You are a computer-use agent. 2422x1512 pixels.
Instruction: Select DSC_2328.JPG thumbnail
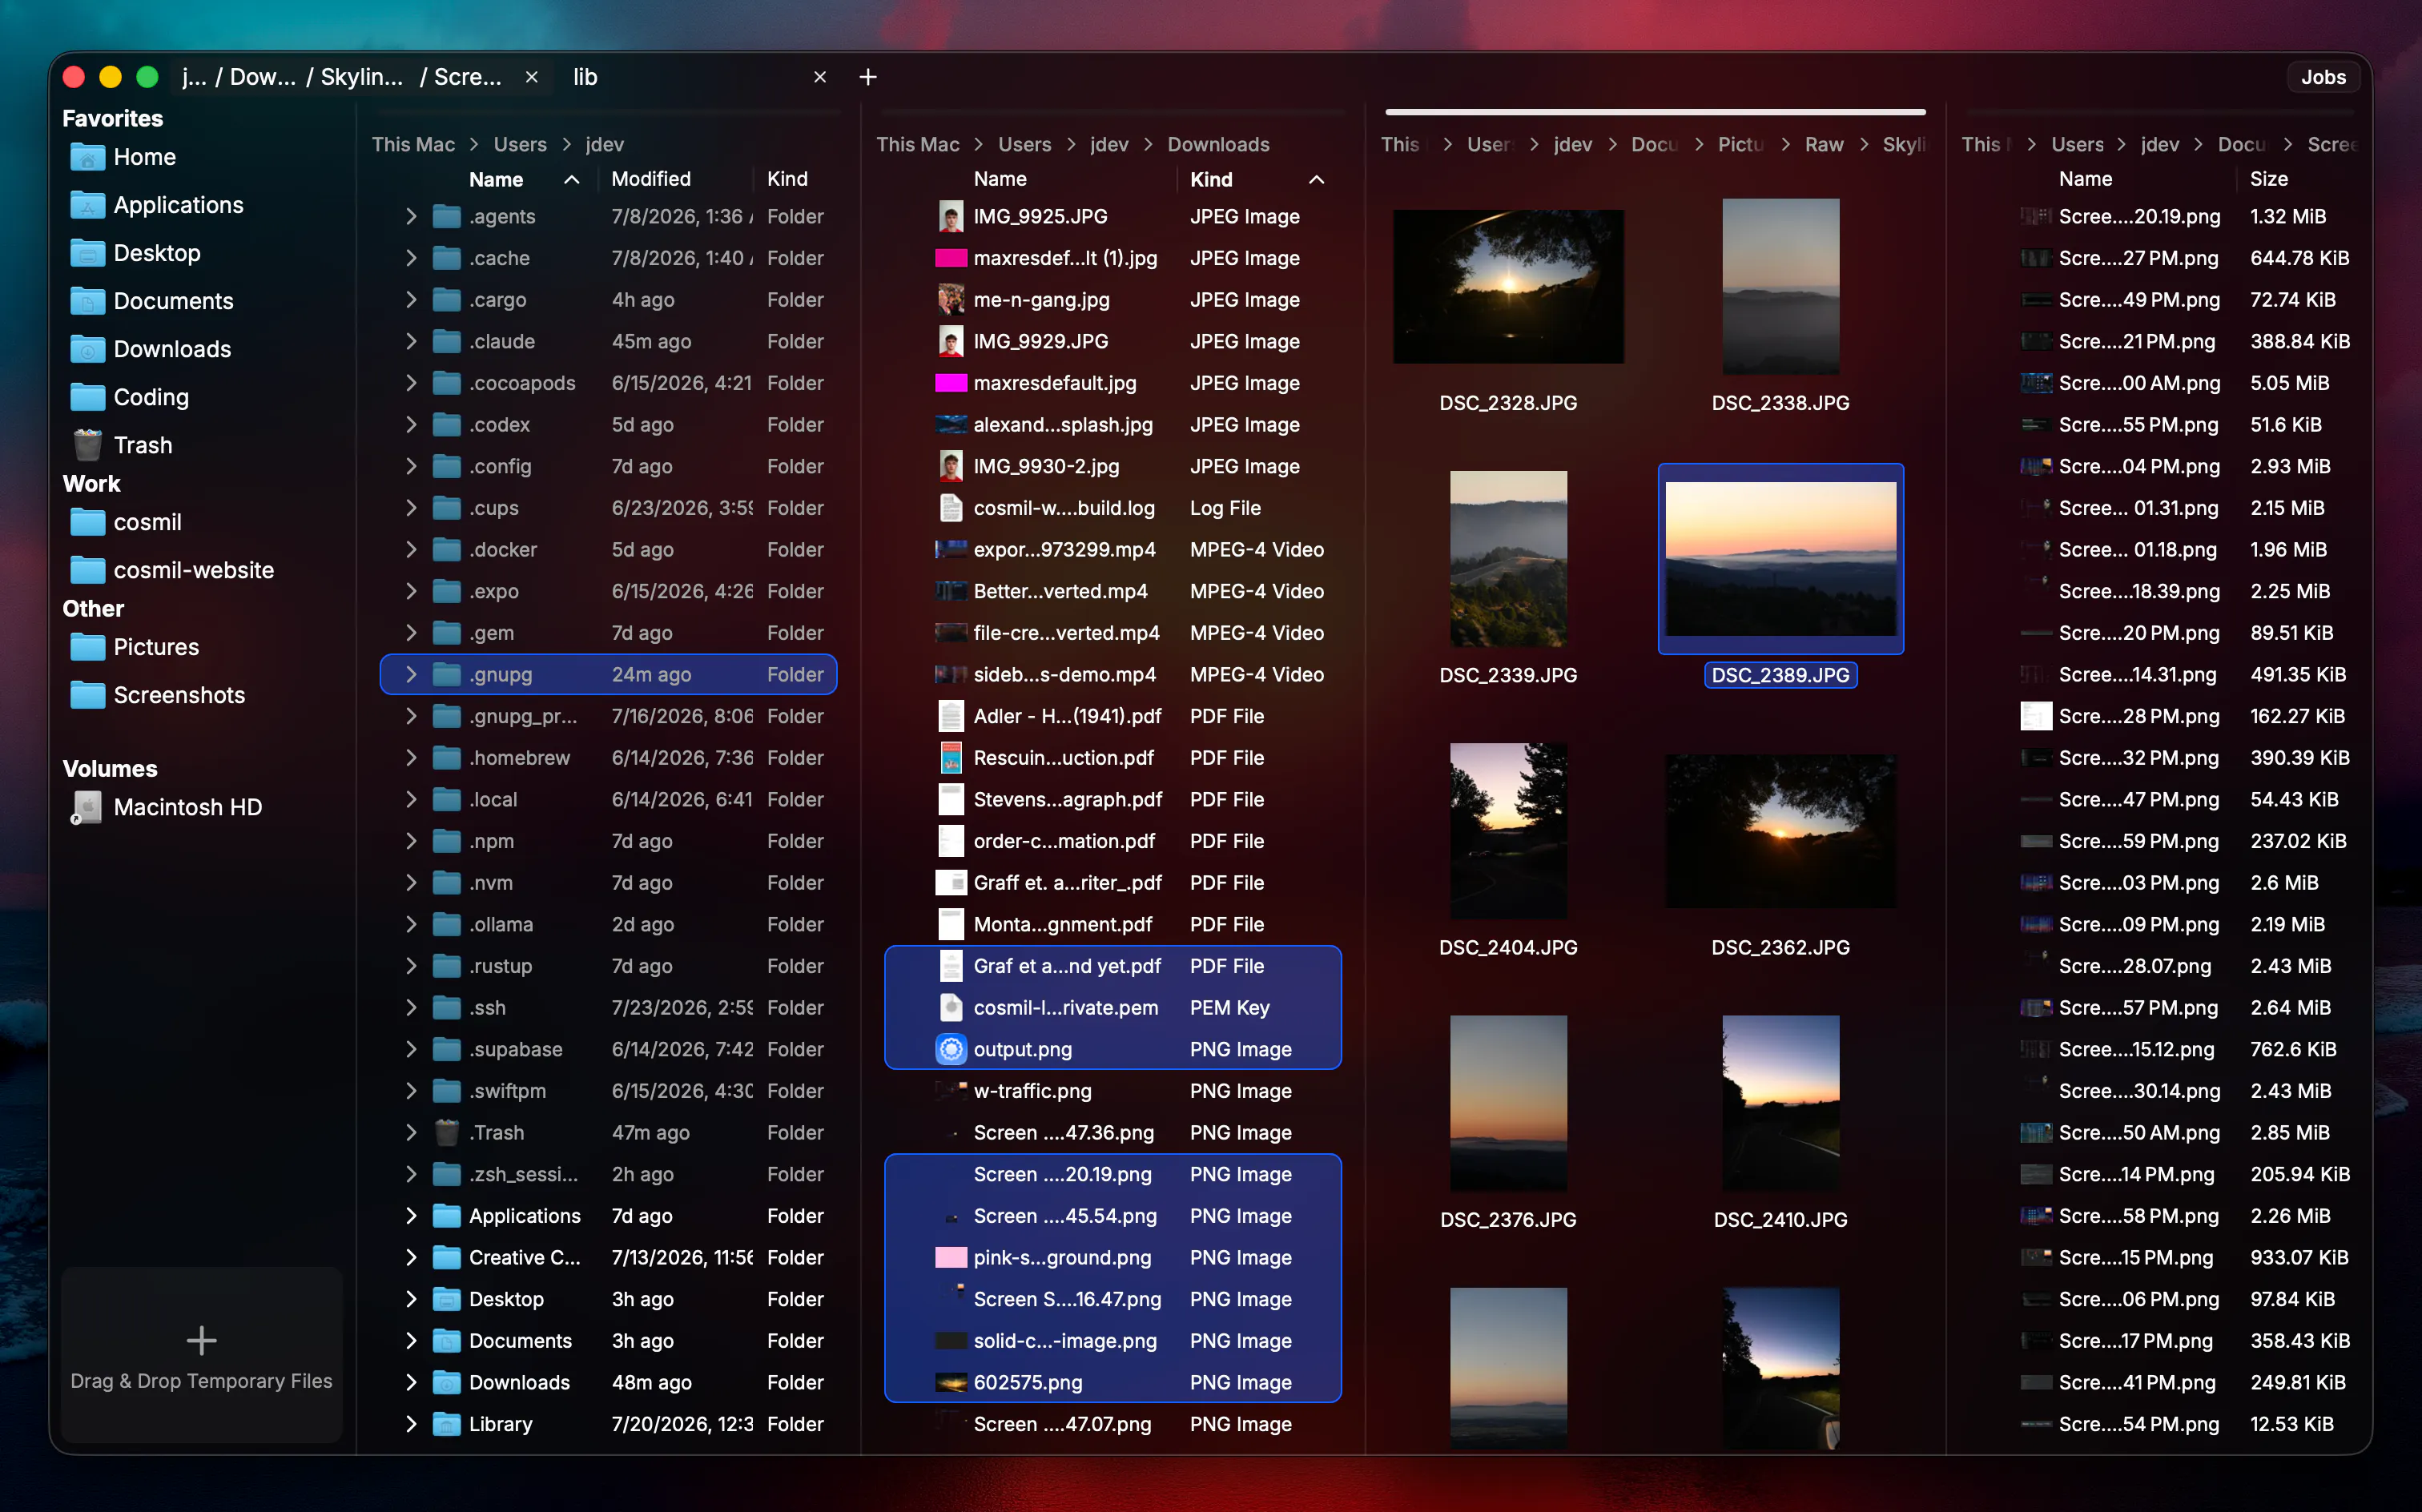(x=1508, y=286)
